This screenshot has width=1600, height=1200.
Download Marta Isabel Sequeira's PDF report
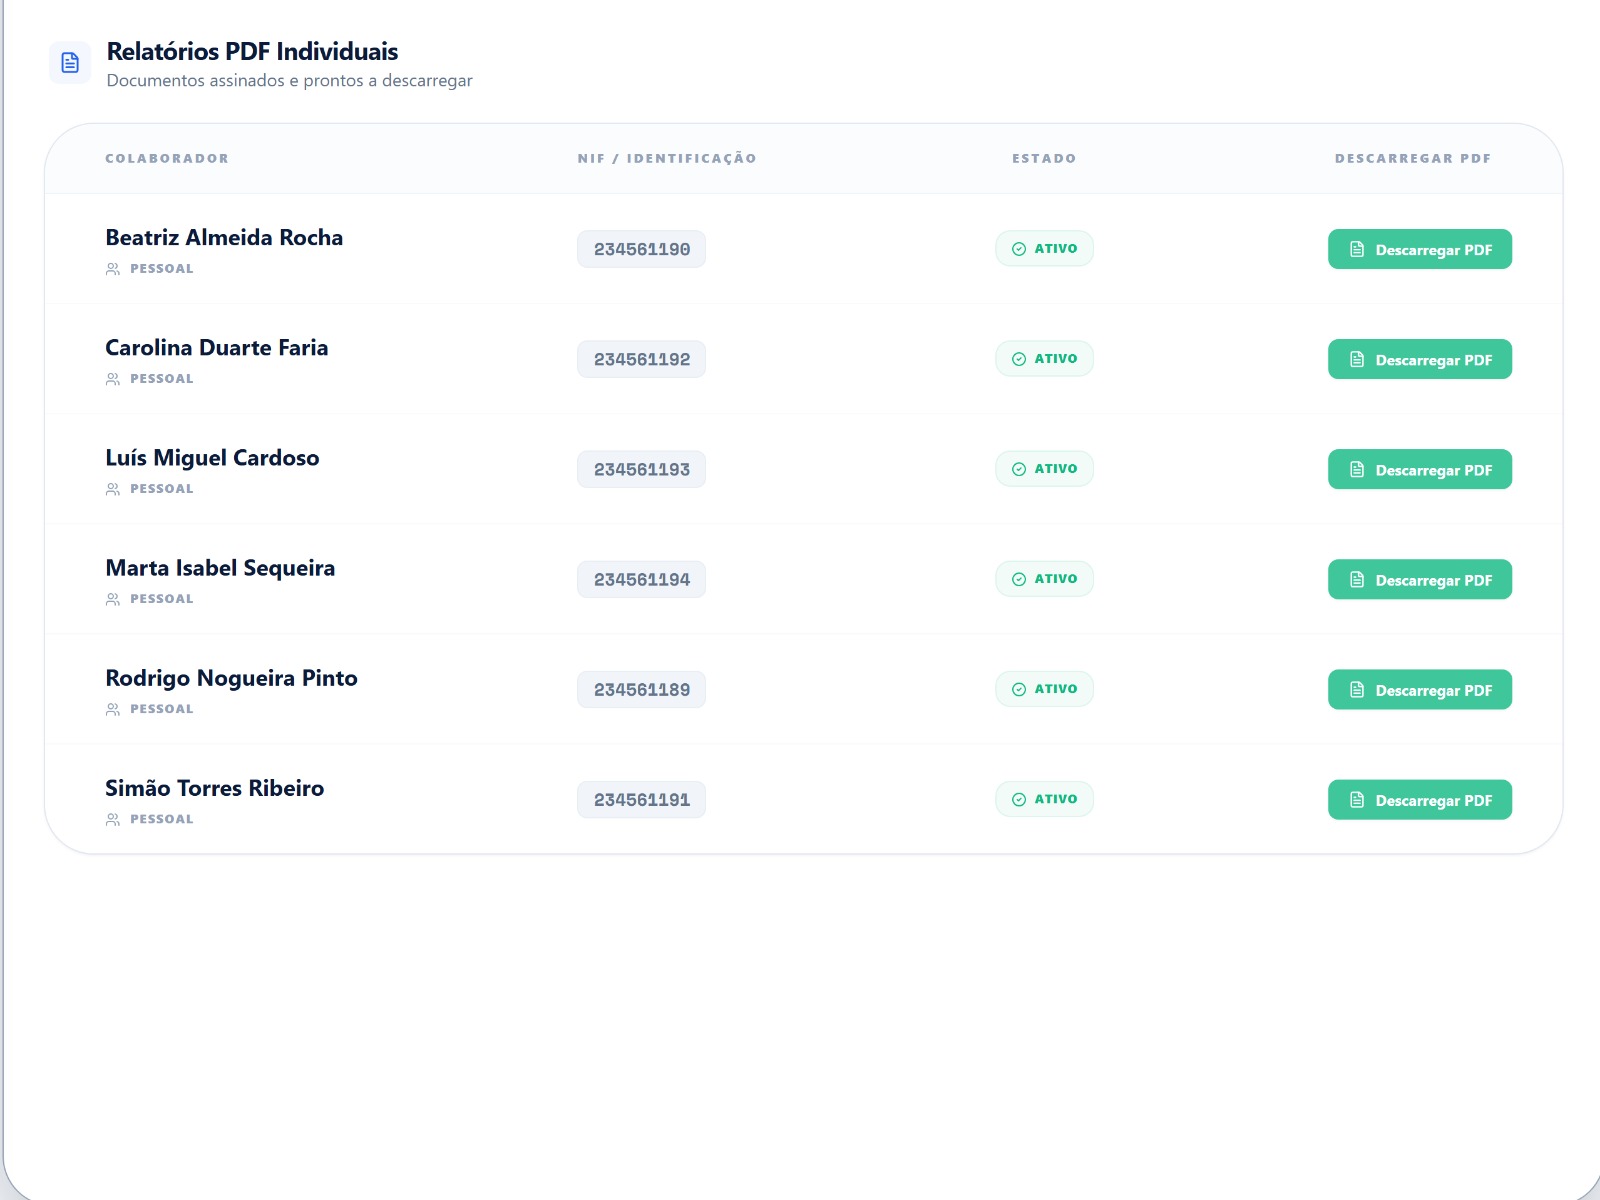tap(1419, 579)
